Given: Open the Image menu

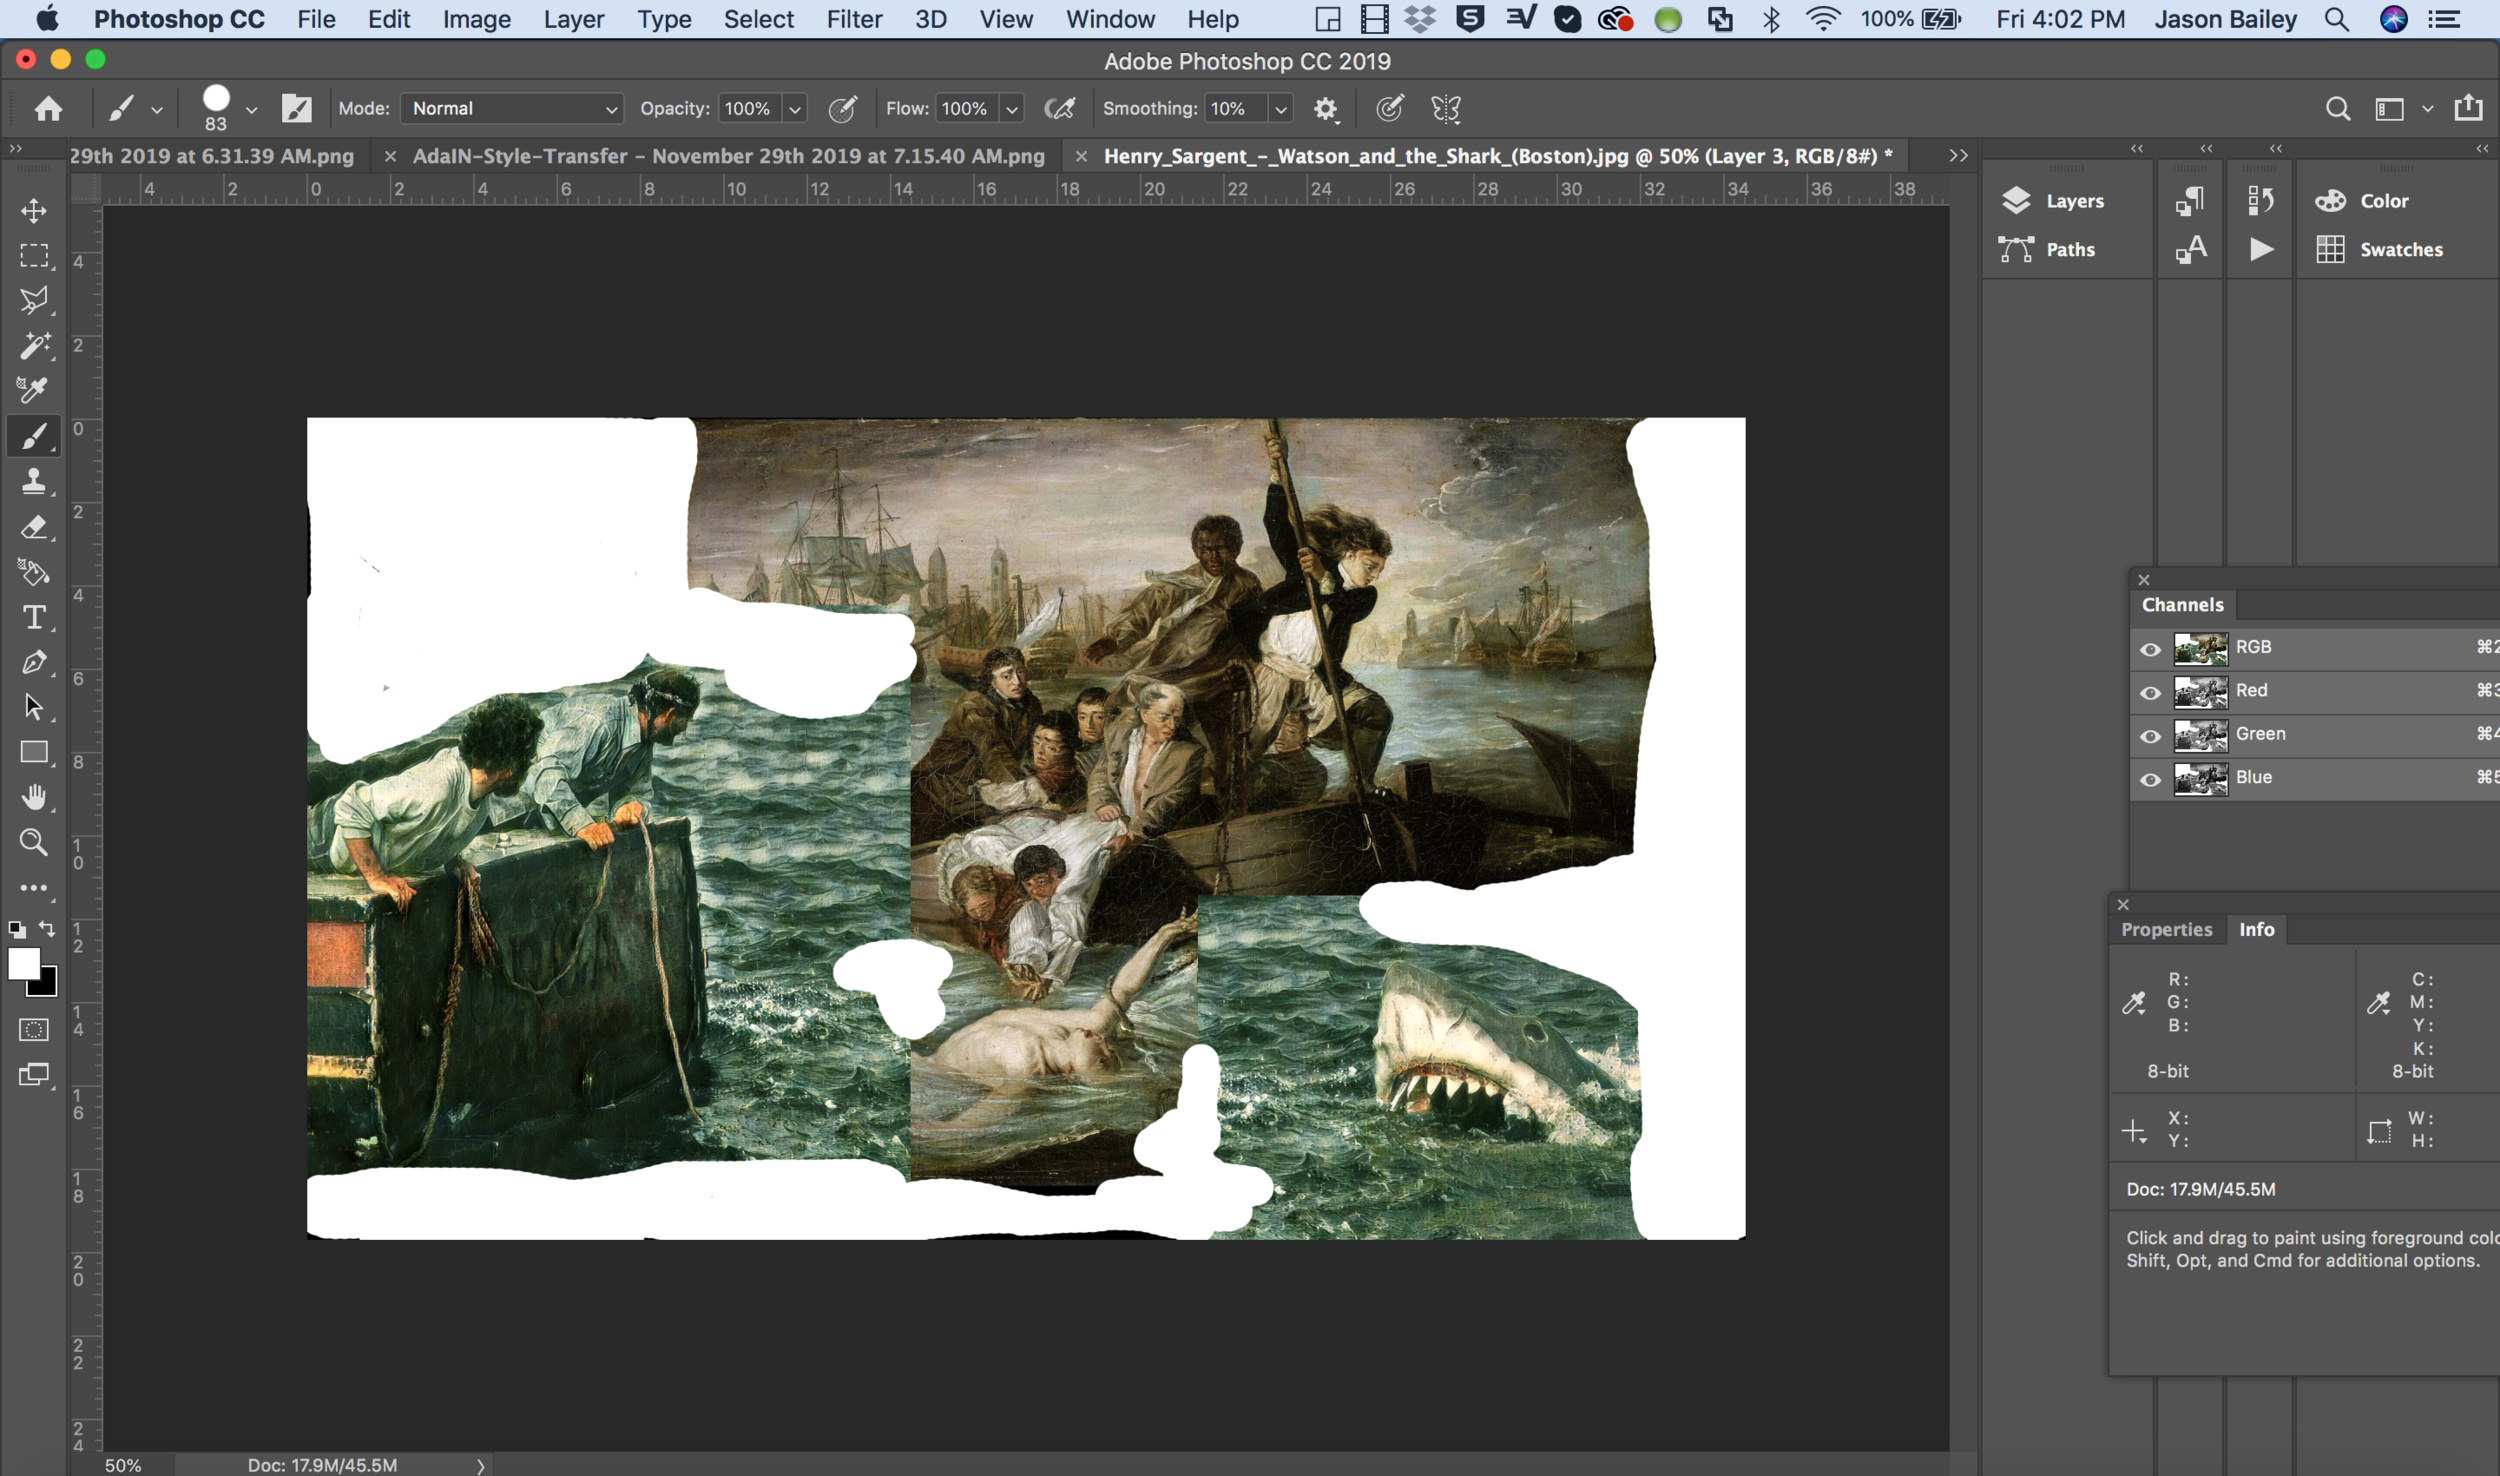Looking at the screenshot, I should [476, 19].
